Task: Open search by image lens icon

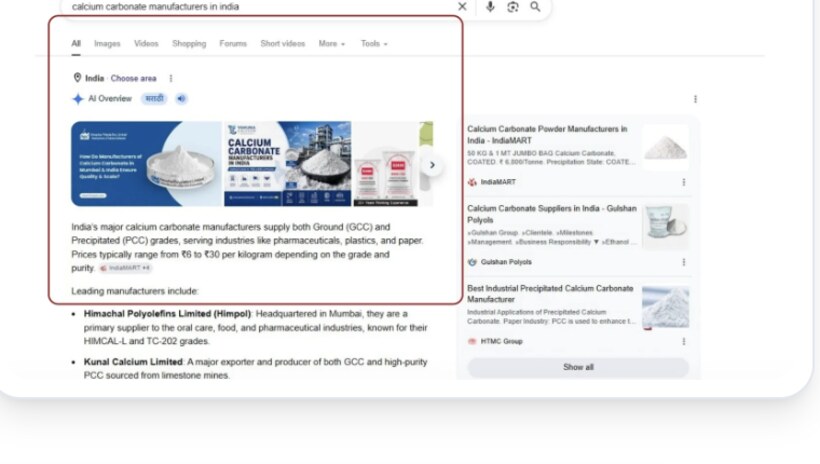Action: (x=512, y=7)
